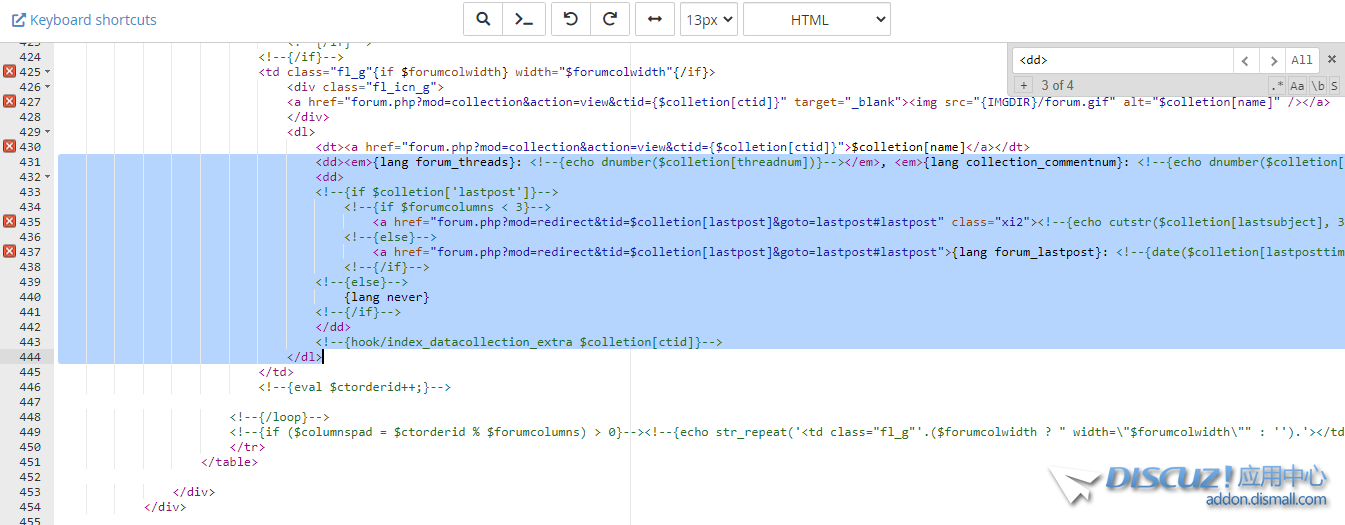
Task: Collapse the code fold at line 429
Action: [x=47, y=132]
